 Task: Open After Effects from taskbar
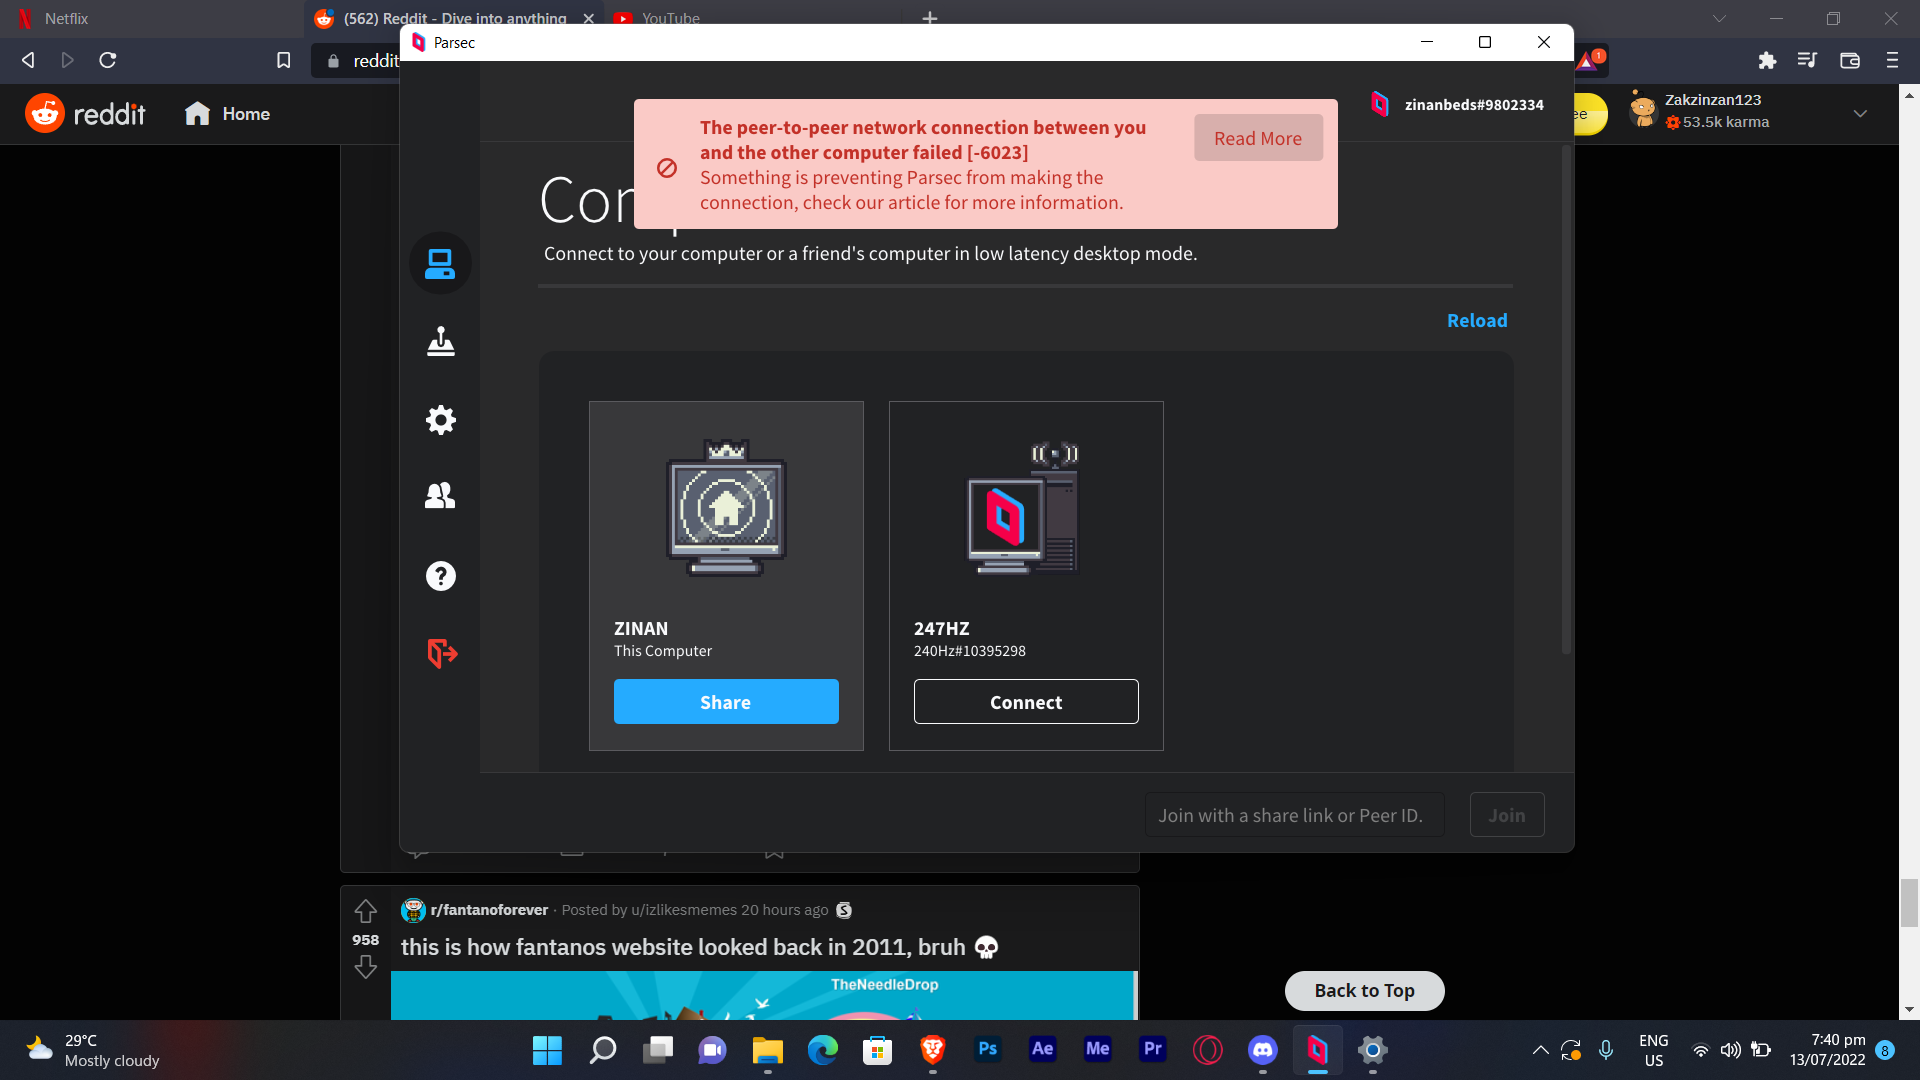tap(1042, 1050)
